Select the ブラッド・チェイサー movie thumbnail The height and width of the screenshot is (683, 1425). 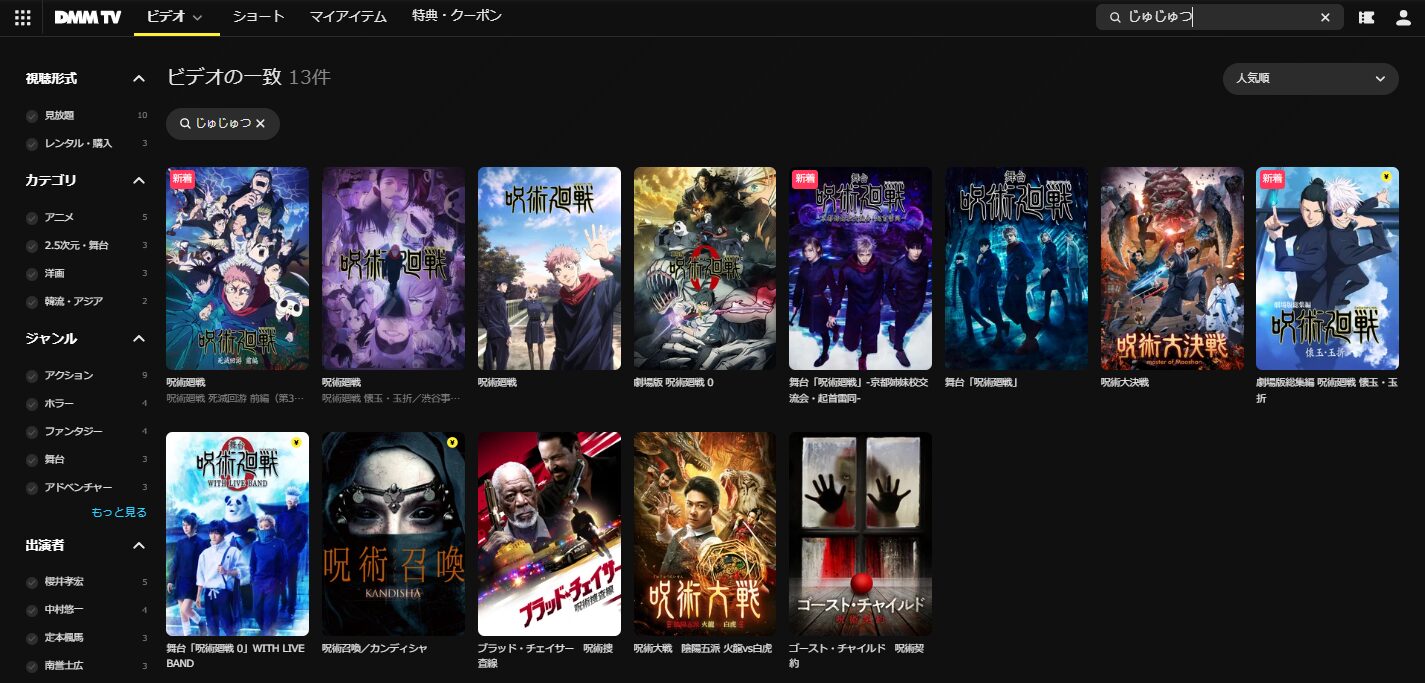point(549,533)
